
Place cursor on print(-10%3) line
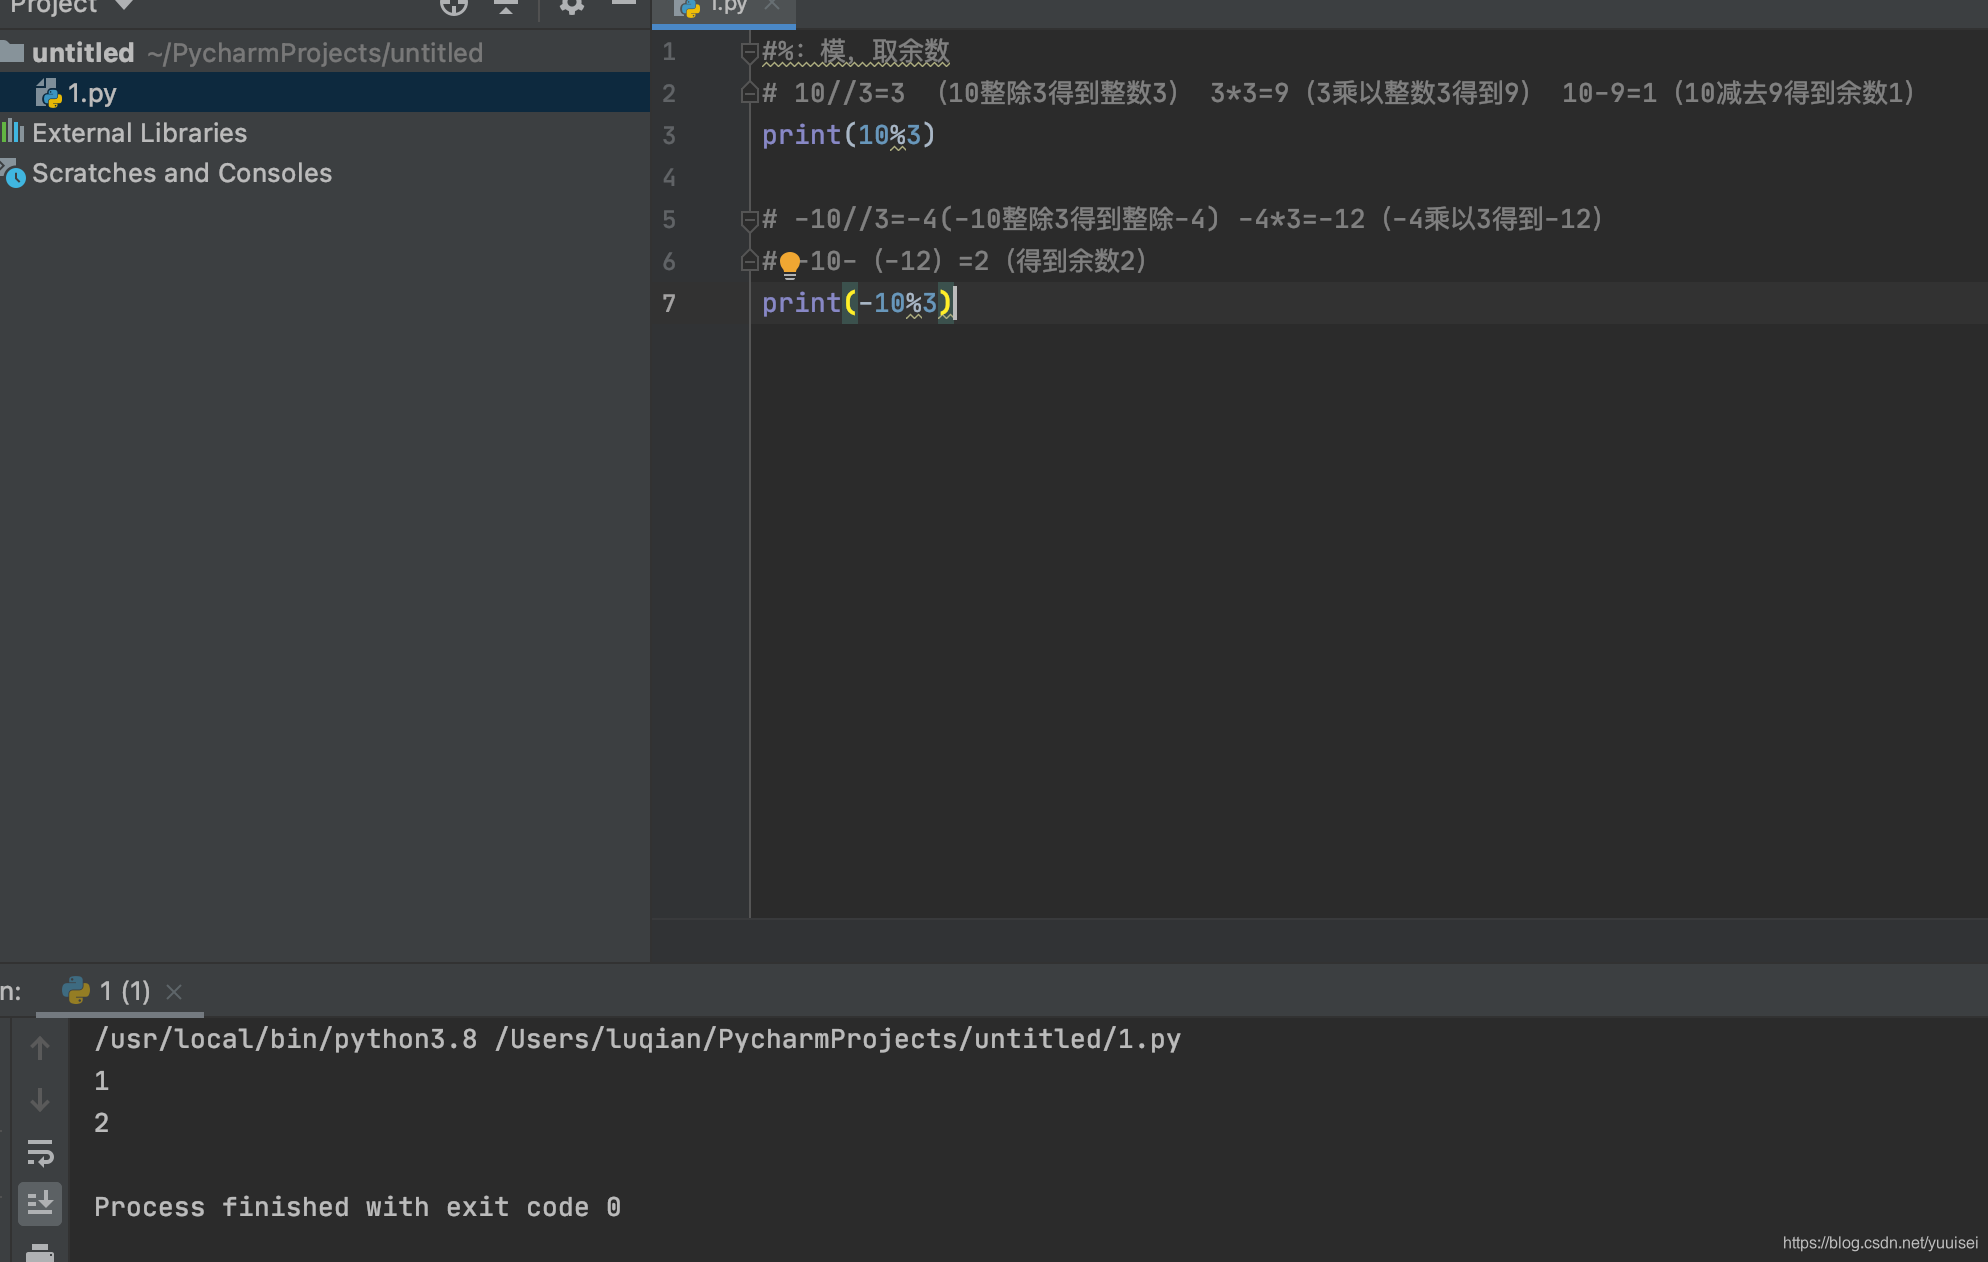coord(856,303)
